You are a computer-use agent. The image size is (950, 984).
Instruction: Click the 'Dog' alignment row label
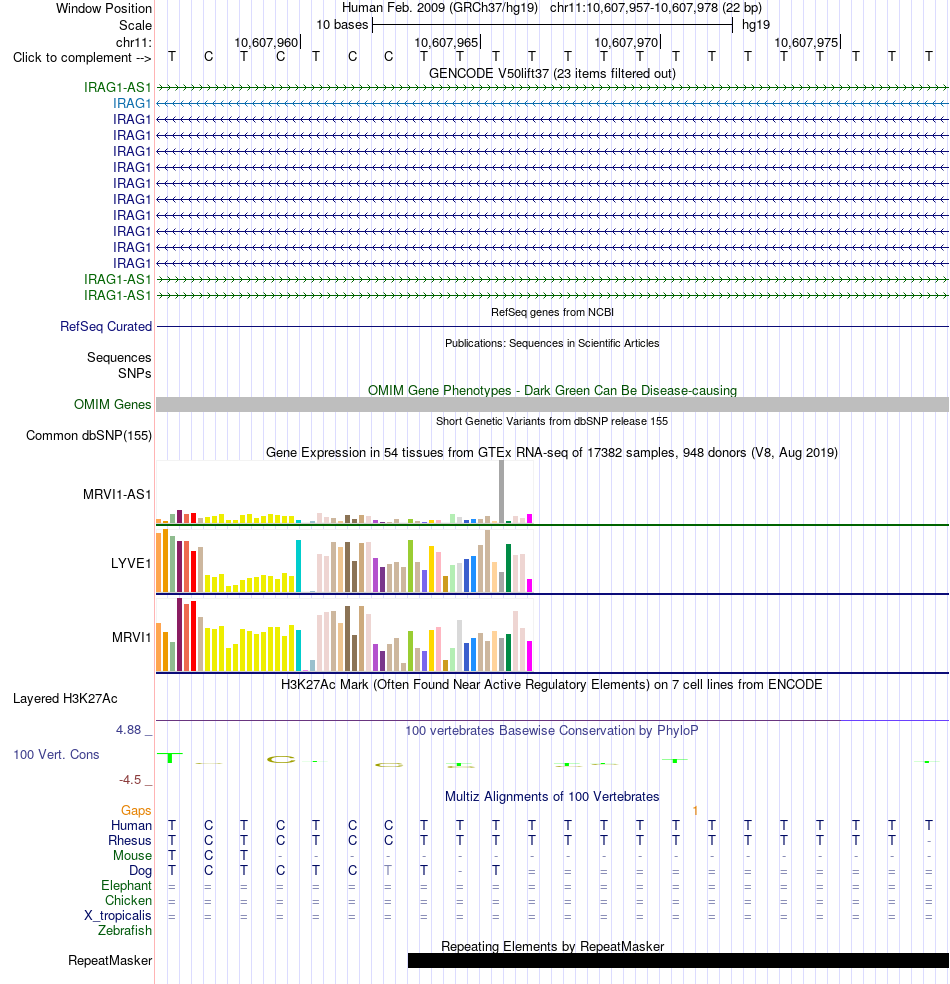(x=141, y=871)
